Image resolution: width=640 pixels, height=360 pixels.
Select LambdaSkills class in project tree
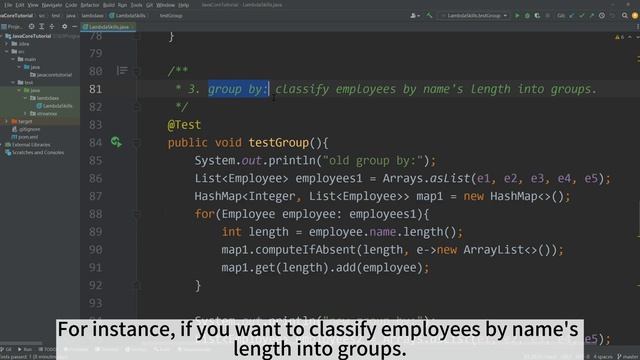(x=54, y=106)
